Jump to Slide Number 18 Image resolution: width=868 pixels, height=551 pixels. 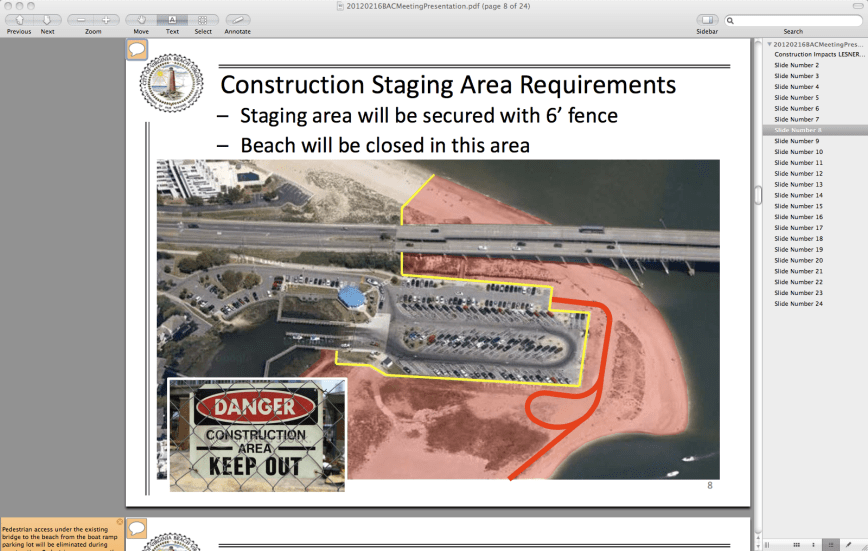798,239
